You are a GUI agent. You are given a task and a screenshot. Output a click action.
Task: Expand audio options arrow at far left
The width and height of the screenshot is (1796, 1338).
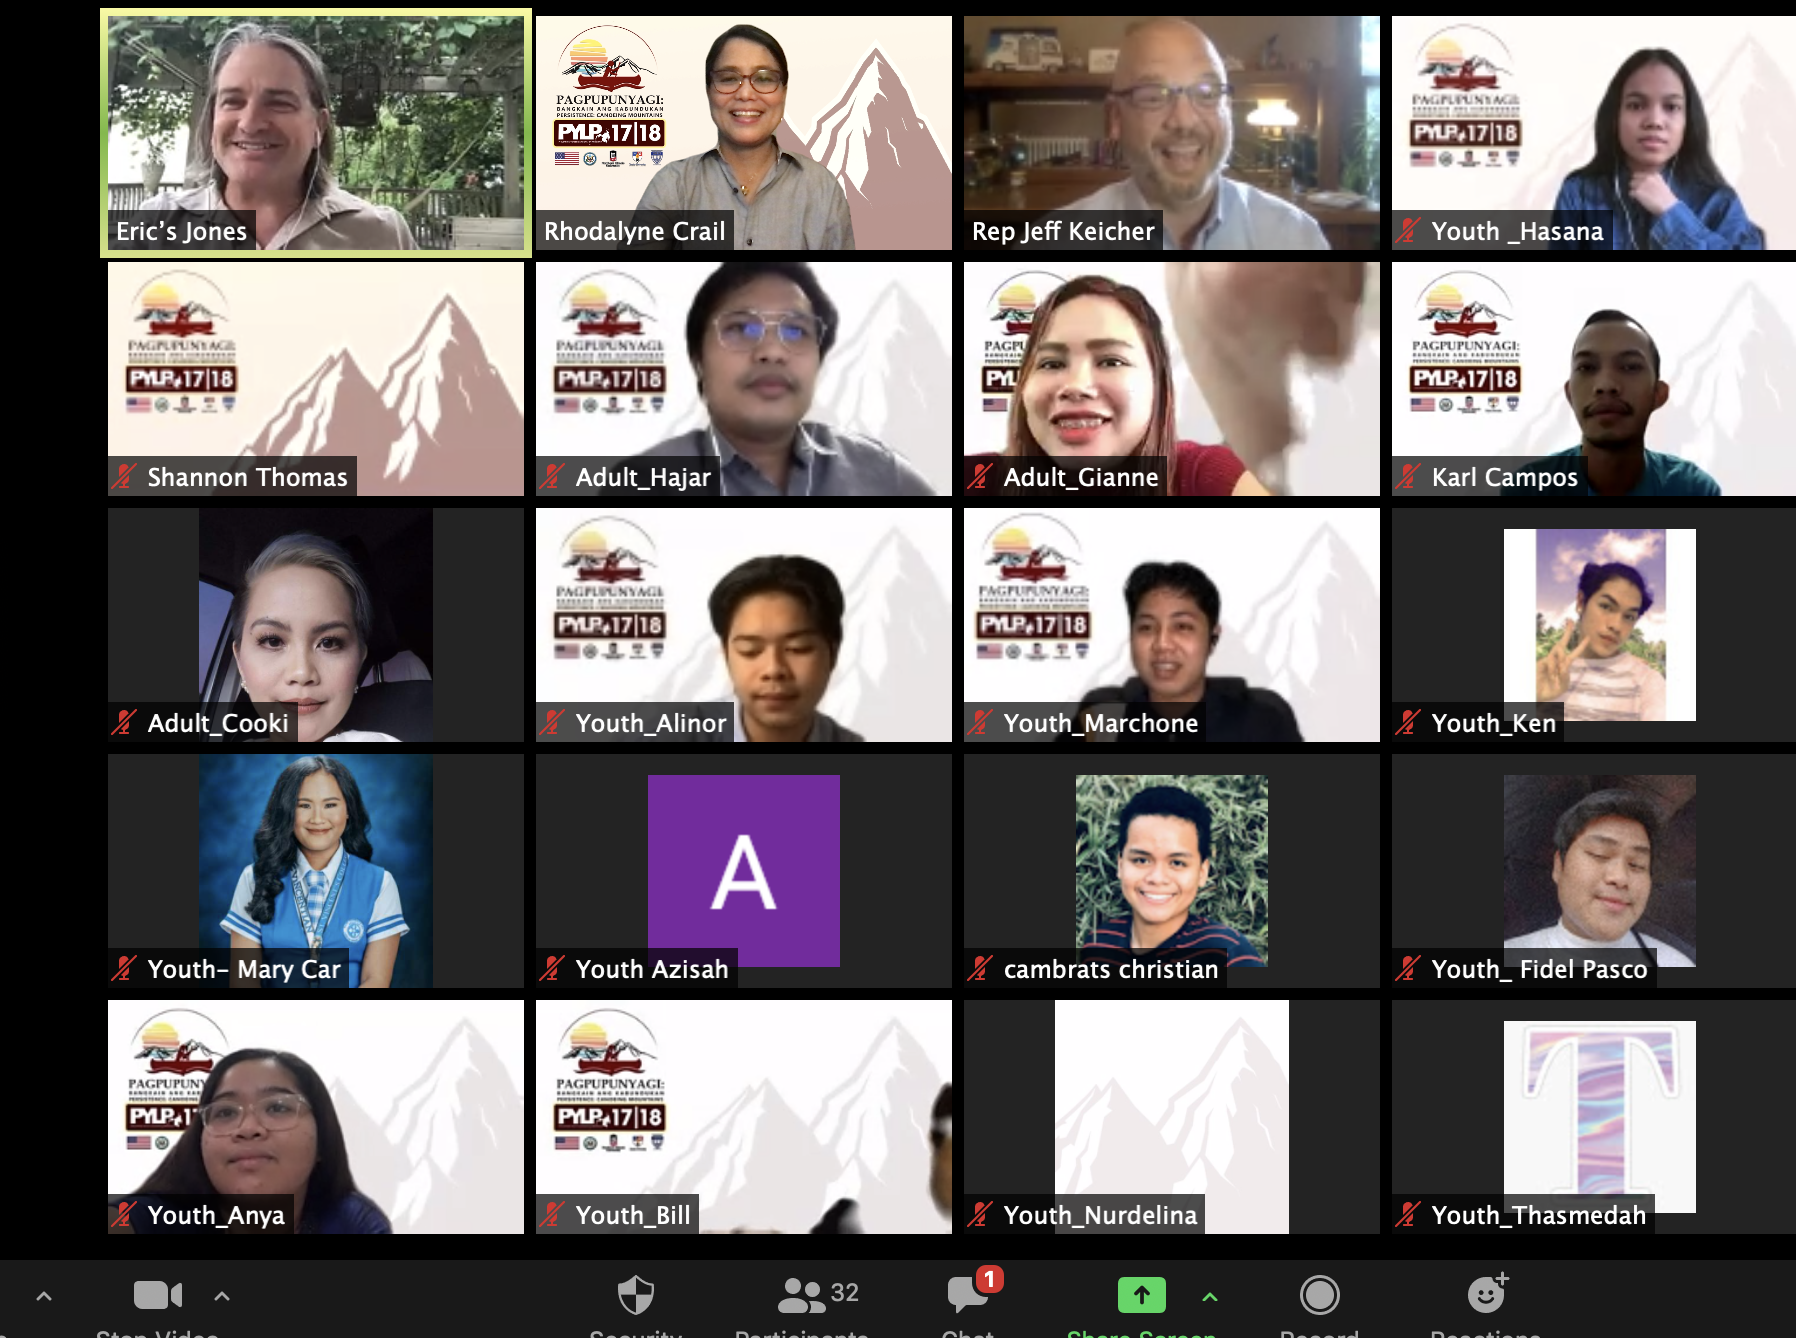44,1297
